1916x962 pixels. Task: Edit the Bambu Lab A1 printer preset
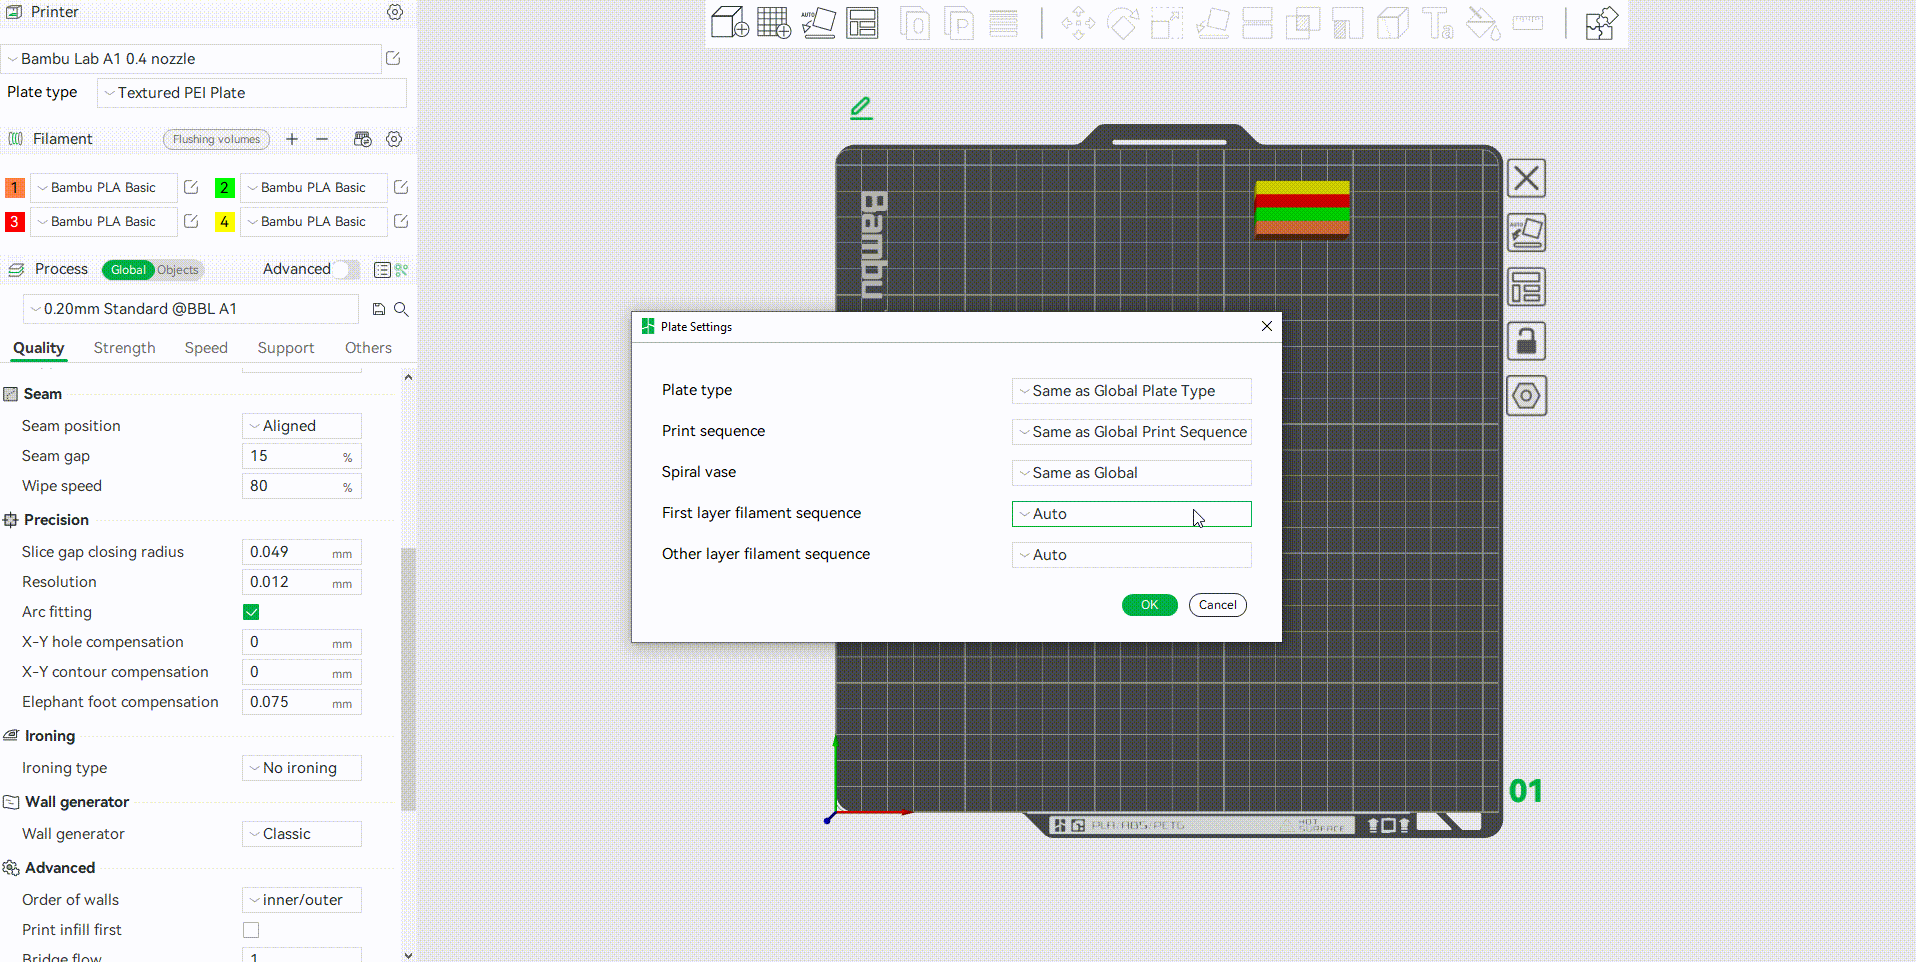point(393,59)
